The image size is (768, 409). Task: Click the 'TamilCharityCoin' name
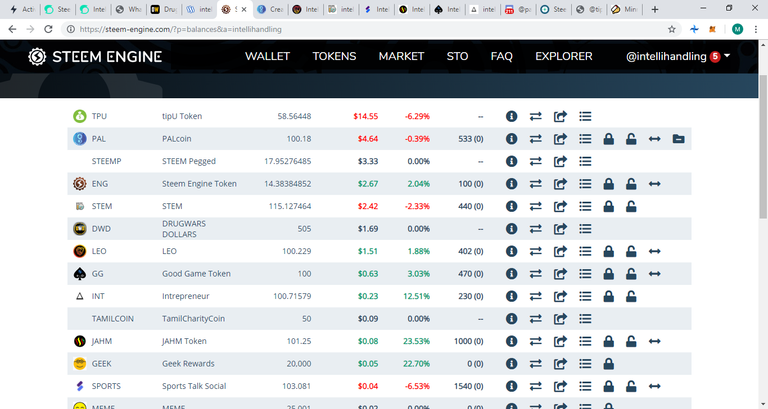(193, 319)
